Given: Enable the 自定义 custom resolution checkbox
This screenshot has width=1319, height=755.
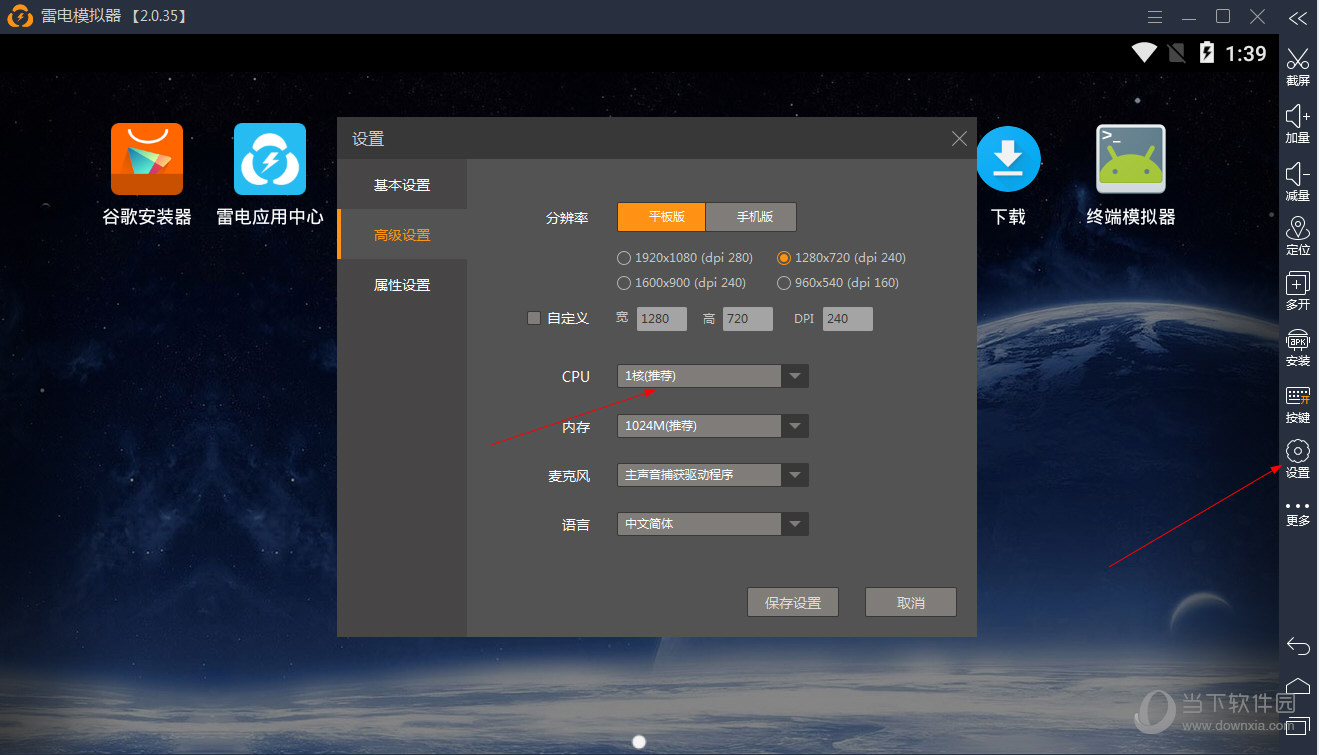Looking at the screenshot, I should (x=534, y=319).
